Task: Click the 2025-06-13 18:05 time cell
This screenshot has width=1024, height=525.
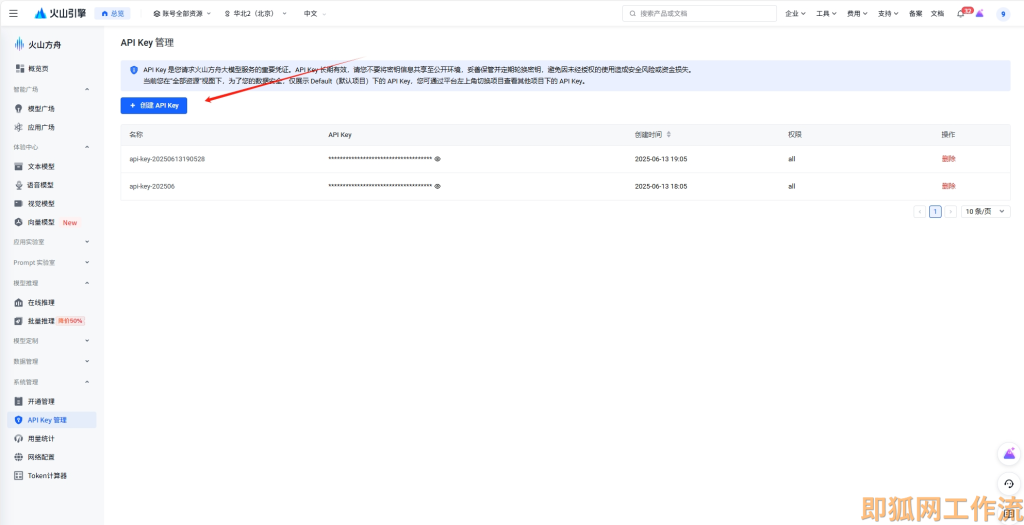Action: tap(661, 186)
